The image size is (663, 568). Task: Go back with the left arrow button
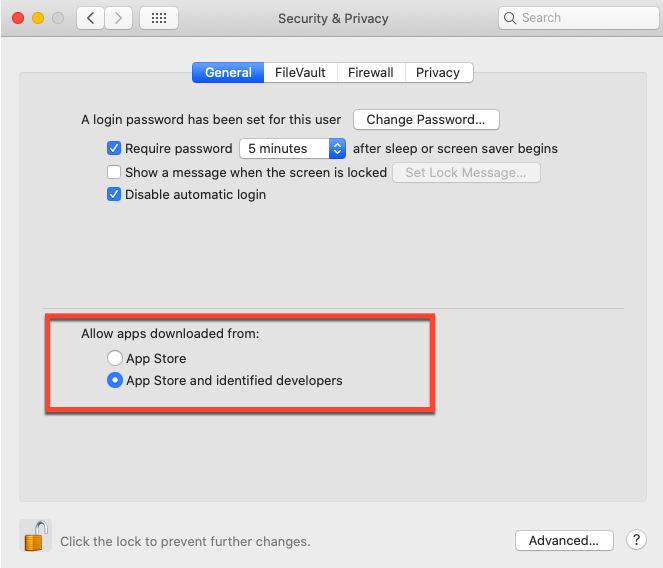pos(91,18)
